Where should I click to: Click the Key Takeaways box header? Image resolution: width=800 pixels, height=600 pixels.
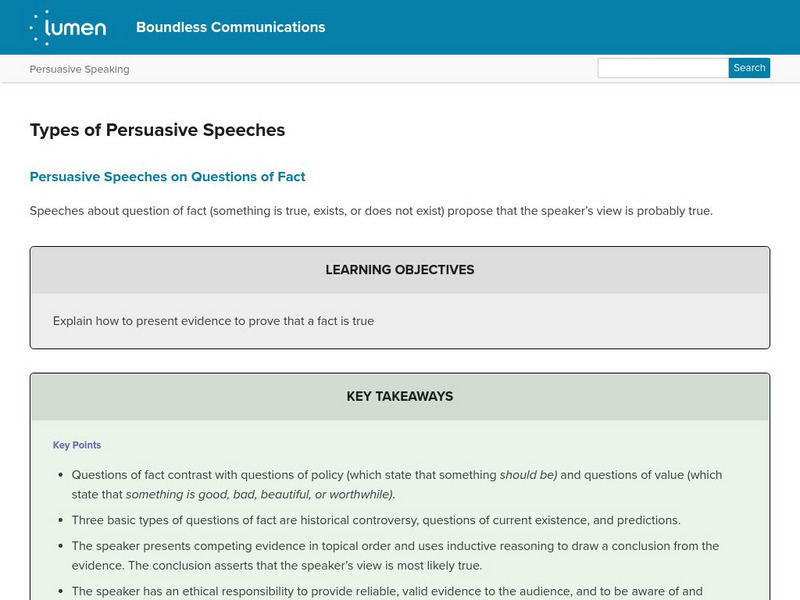(399, 396)
